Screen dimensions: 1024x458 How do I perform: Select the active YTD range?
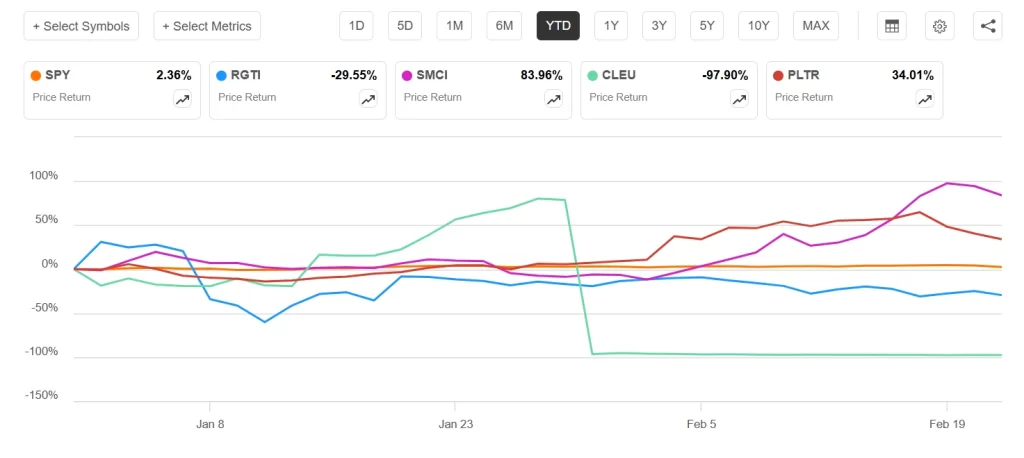pyautogui.click(x=558, y=26)
